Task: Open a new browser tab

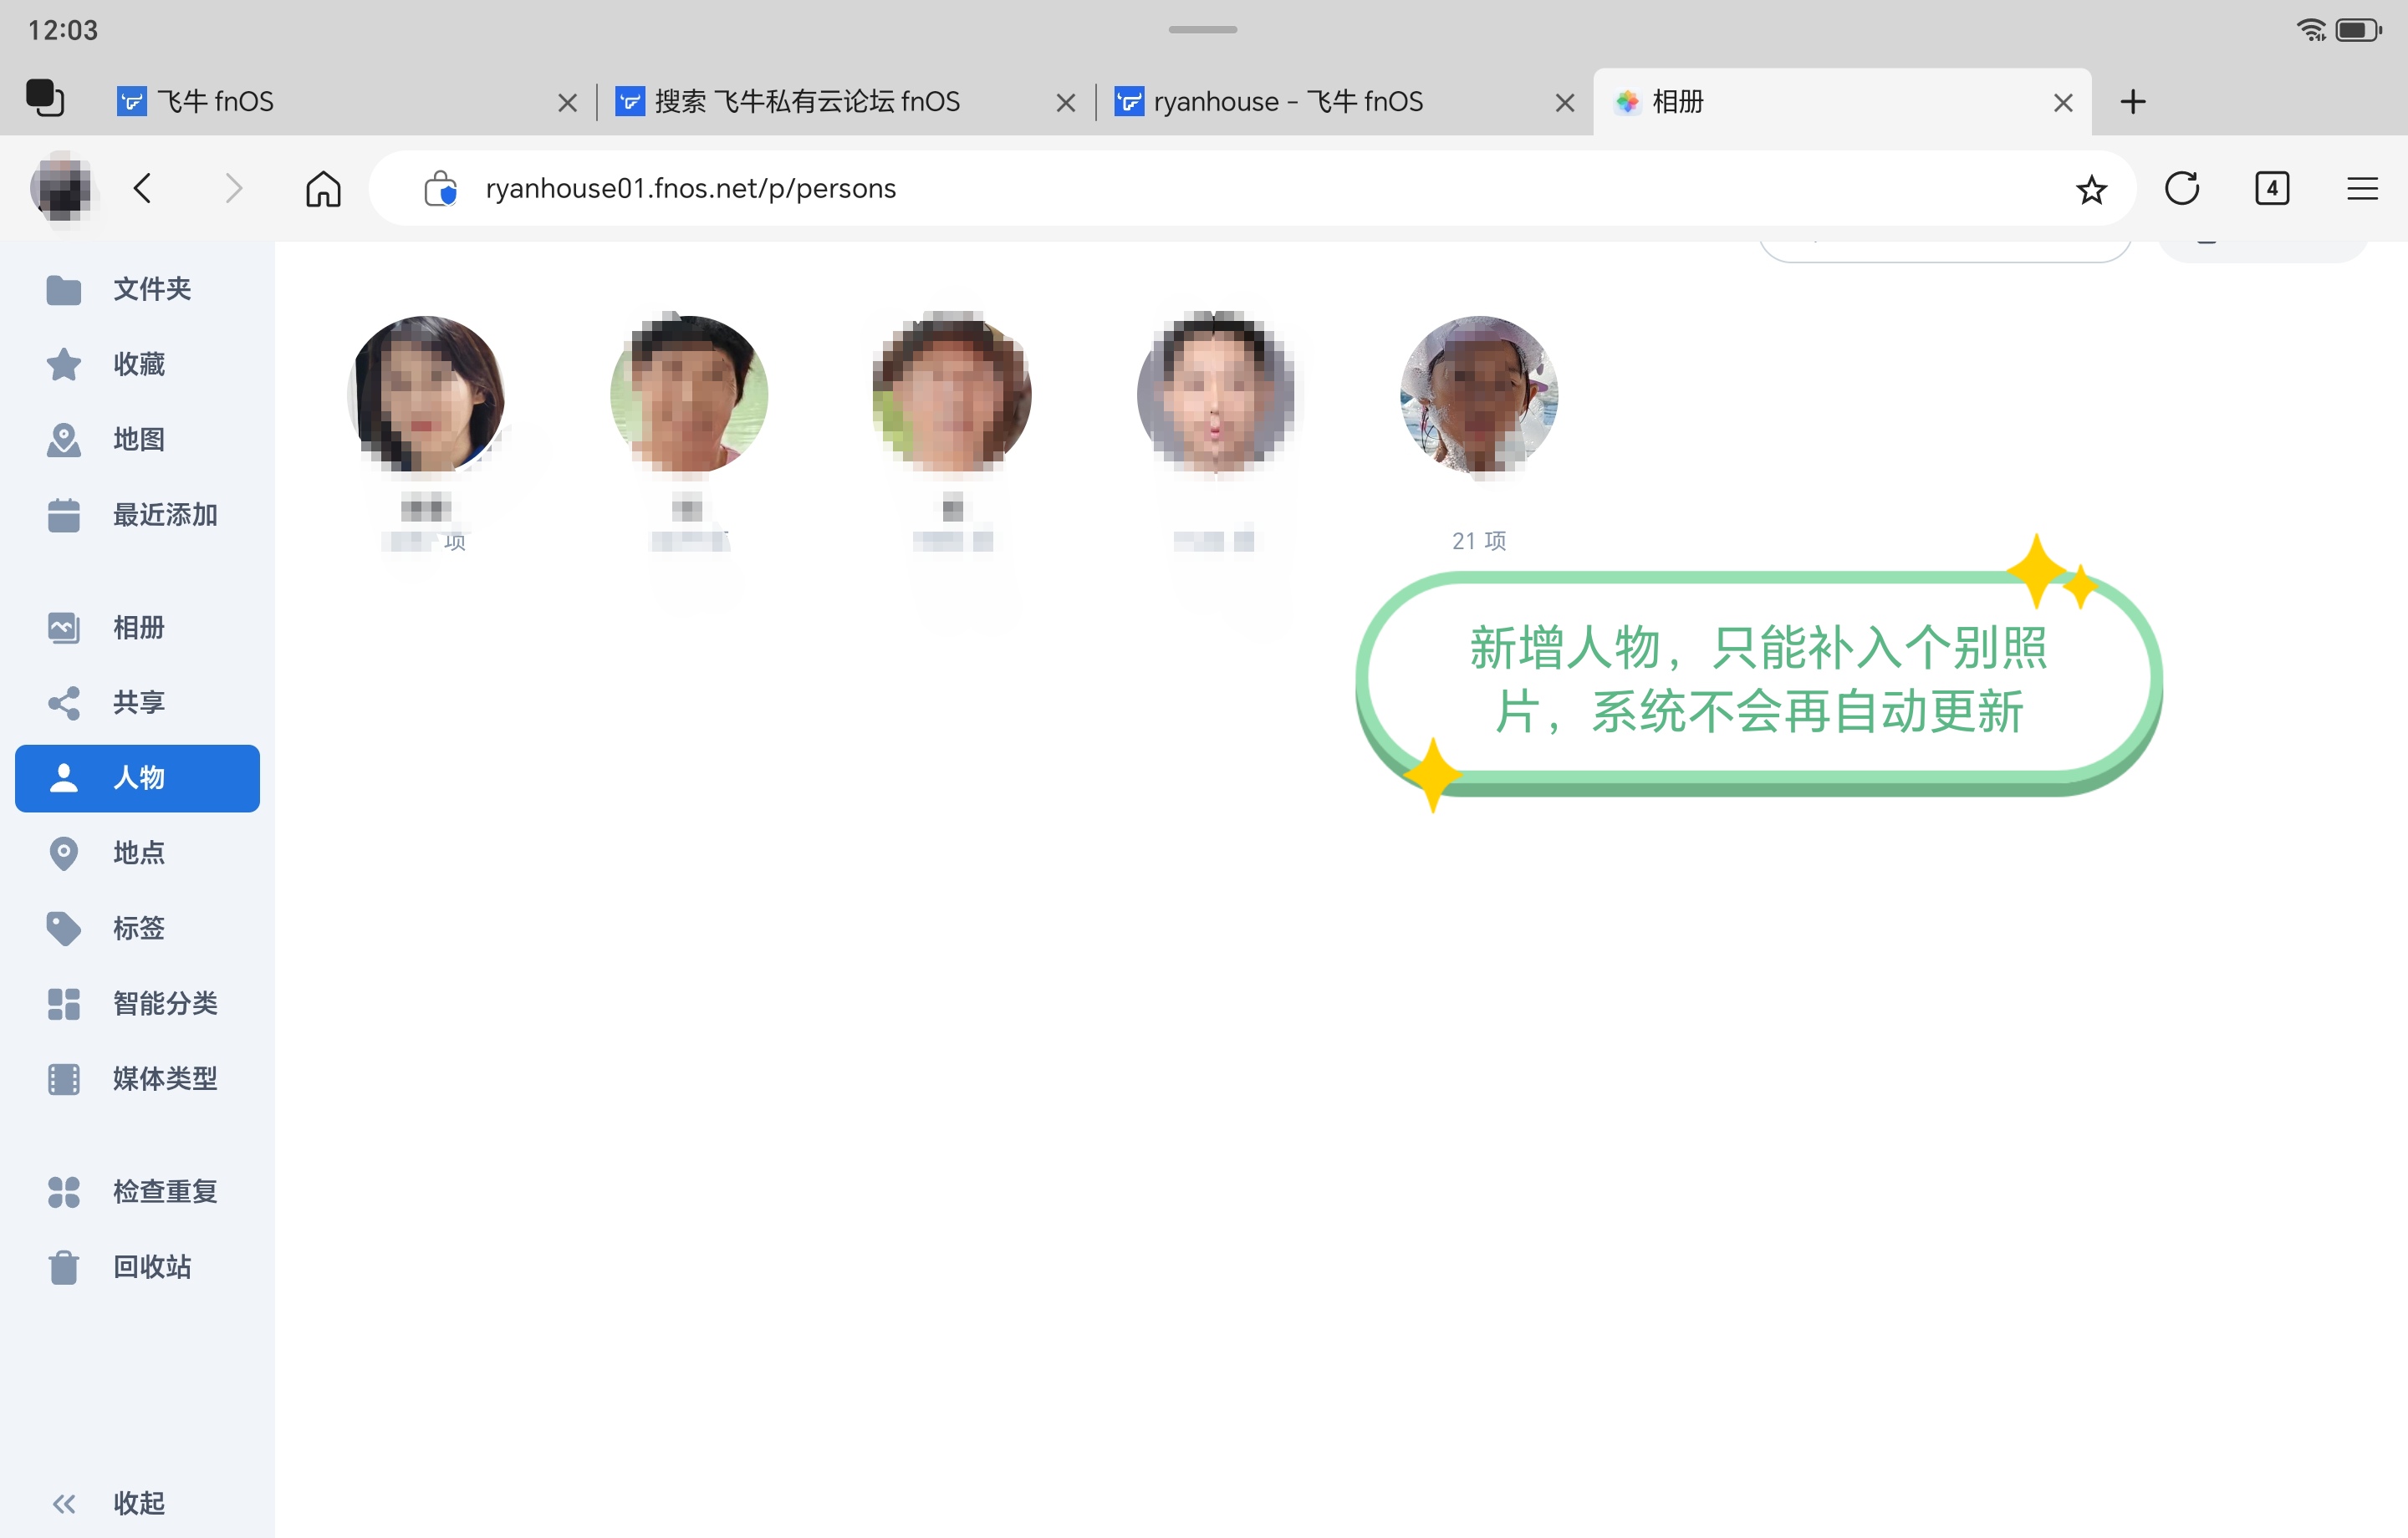Action: click(x=2133, y=102)
